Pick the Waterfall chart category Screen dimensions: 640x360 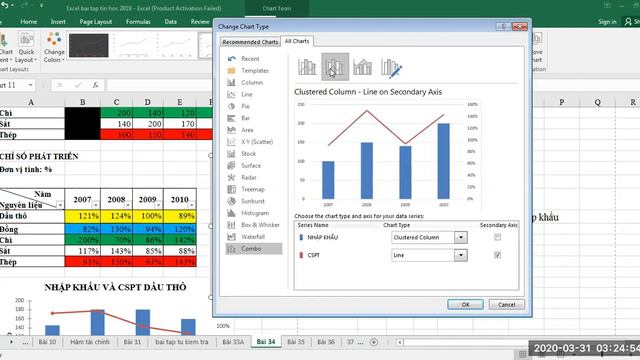(253, 236)
